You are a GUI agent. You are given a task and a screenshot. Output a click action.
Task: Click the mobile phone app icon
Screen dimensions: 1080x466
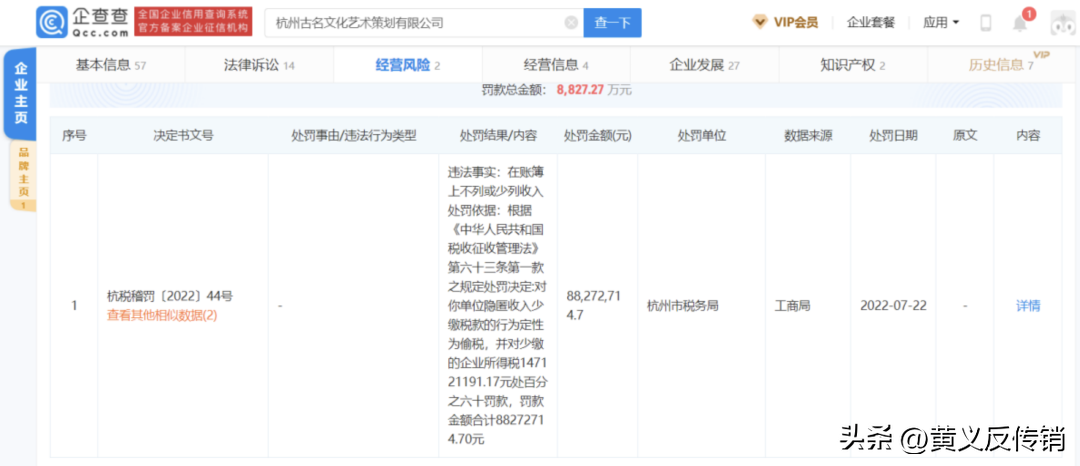pos(986,23)
